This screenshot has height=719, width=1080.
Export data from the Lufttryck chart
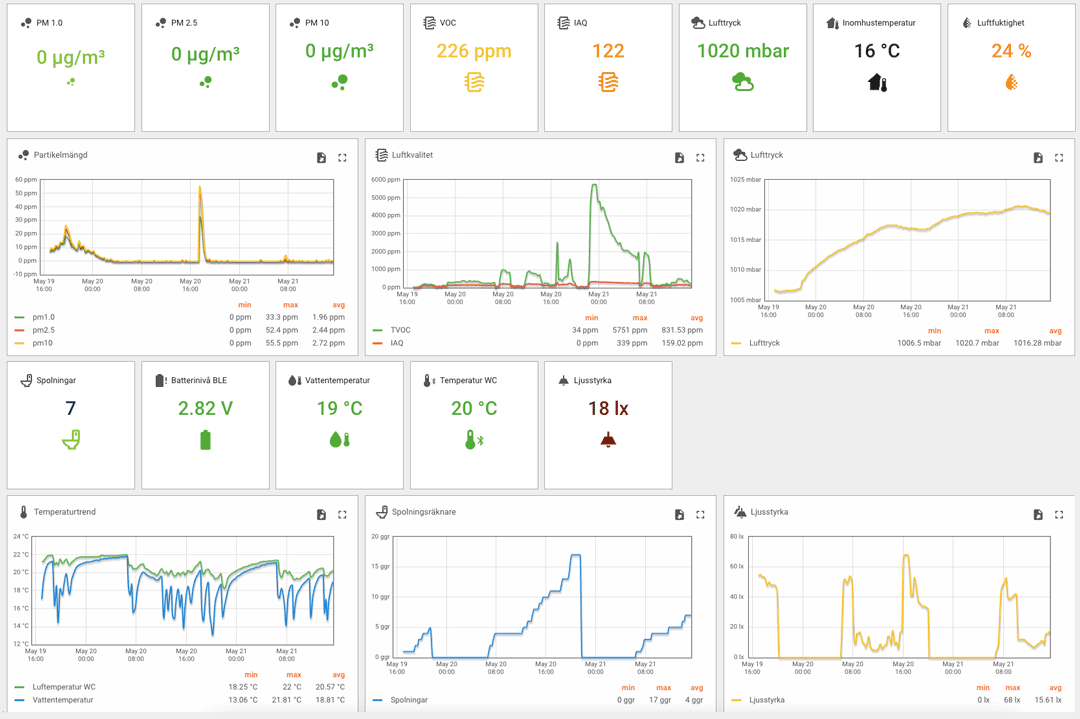(1038, 158)
